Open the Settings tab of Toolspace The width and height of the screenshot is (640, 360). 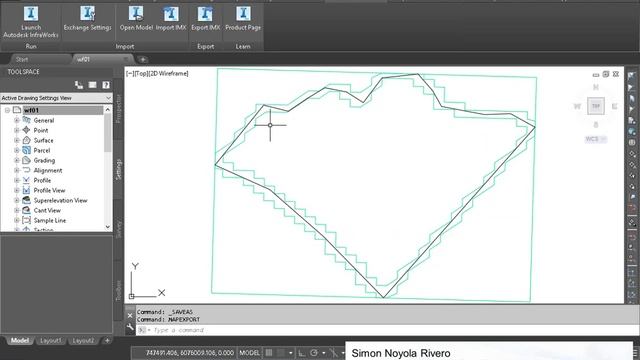118,169
